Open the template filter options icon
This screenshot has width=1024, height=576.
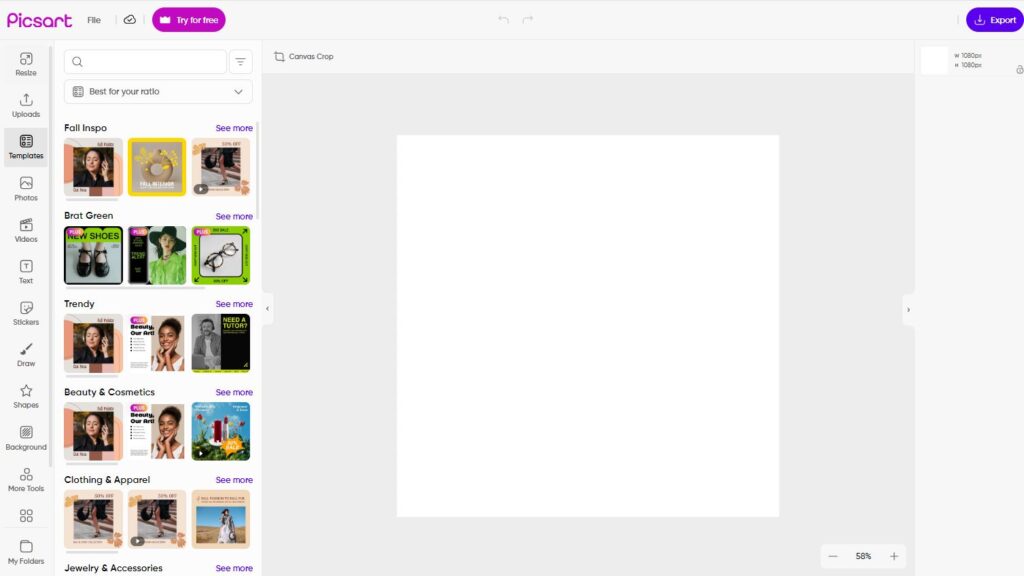tap(240, 61)
